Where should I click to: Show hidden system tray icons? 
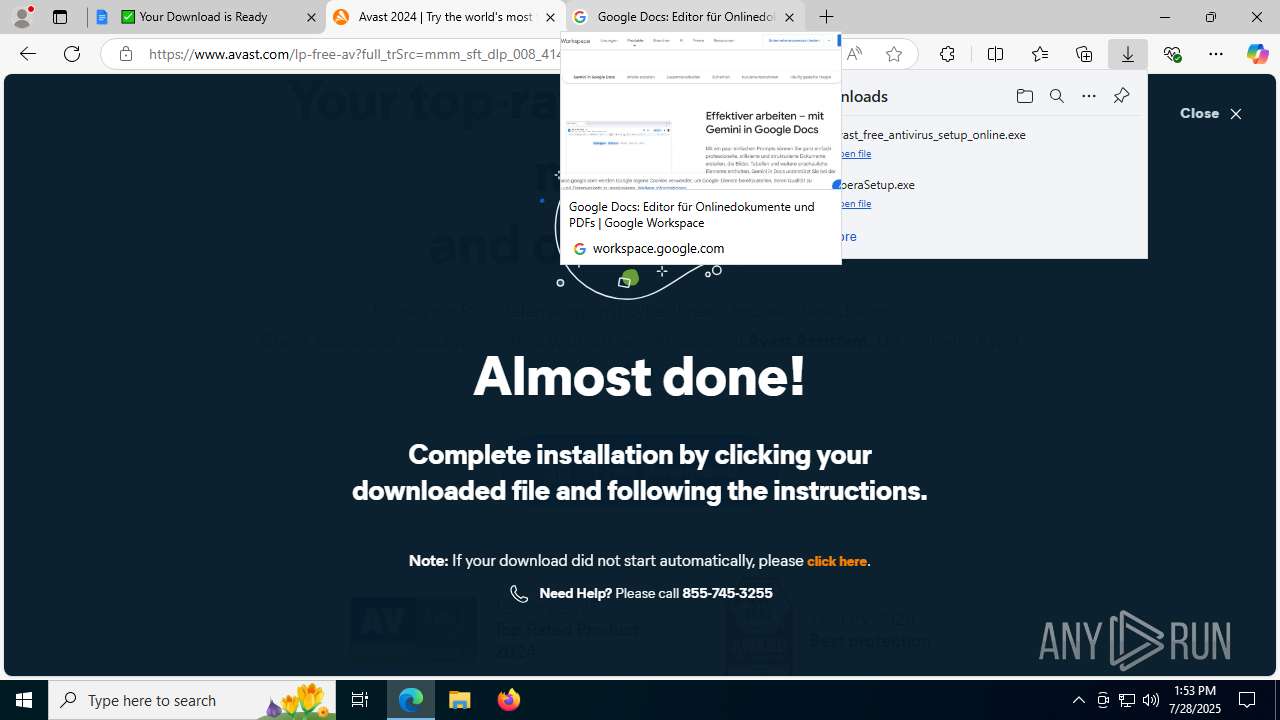coord(1078,700)
